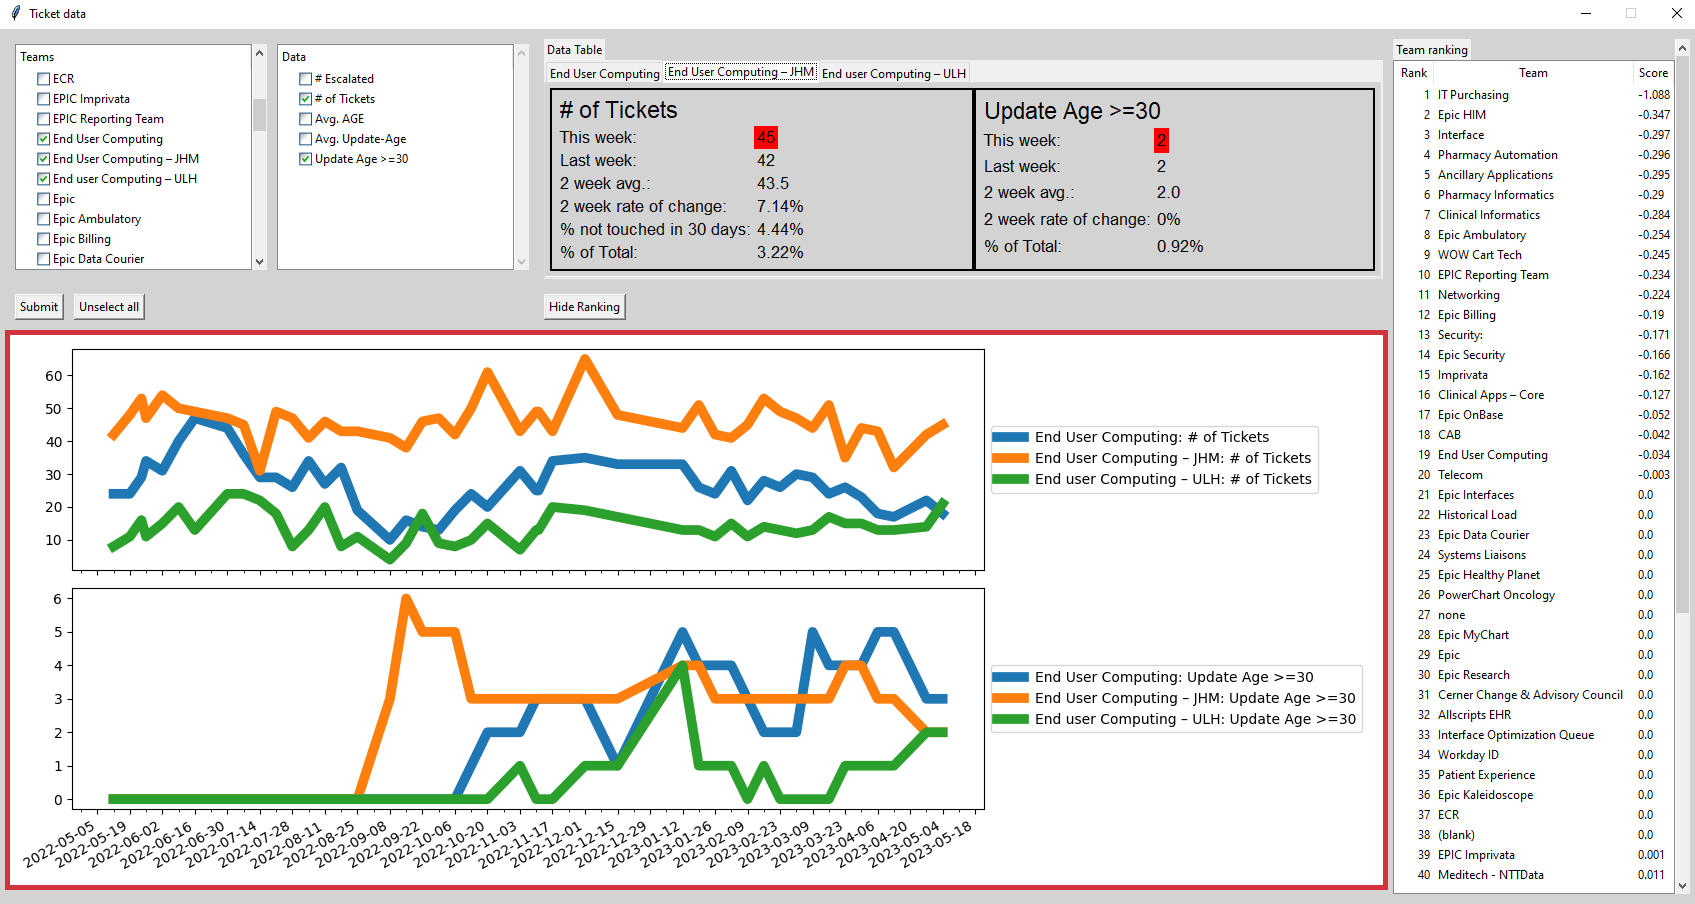Image resolution: width=1695 pixels, height=904 pixels.
Task: Check the Epic team checkbox
Action: tap(43, 199)
